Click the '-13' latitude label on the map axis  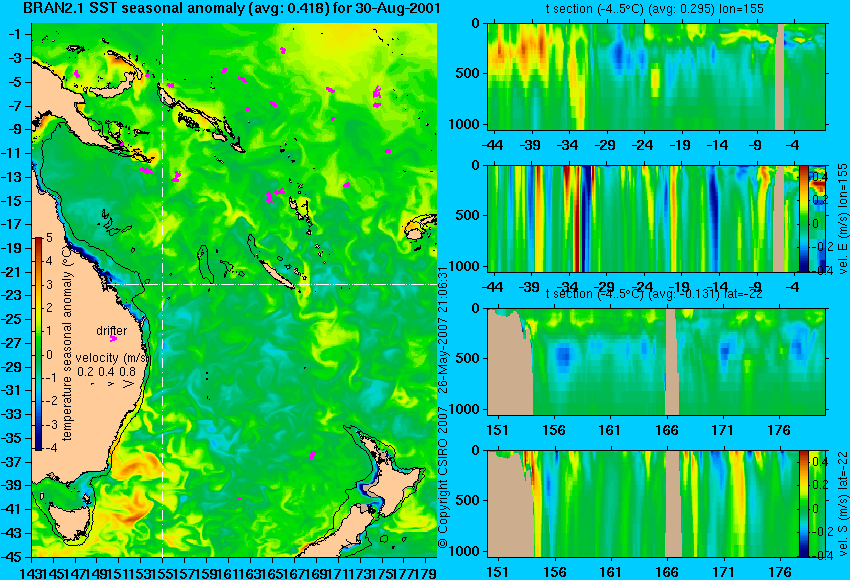(x=12, y=177)
